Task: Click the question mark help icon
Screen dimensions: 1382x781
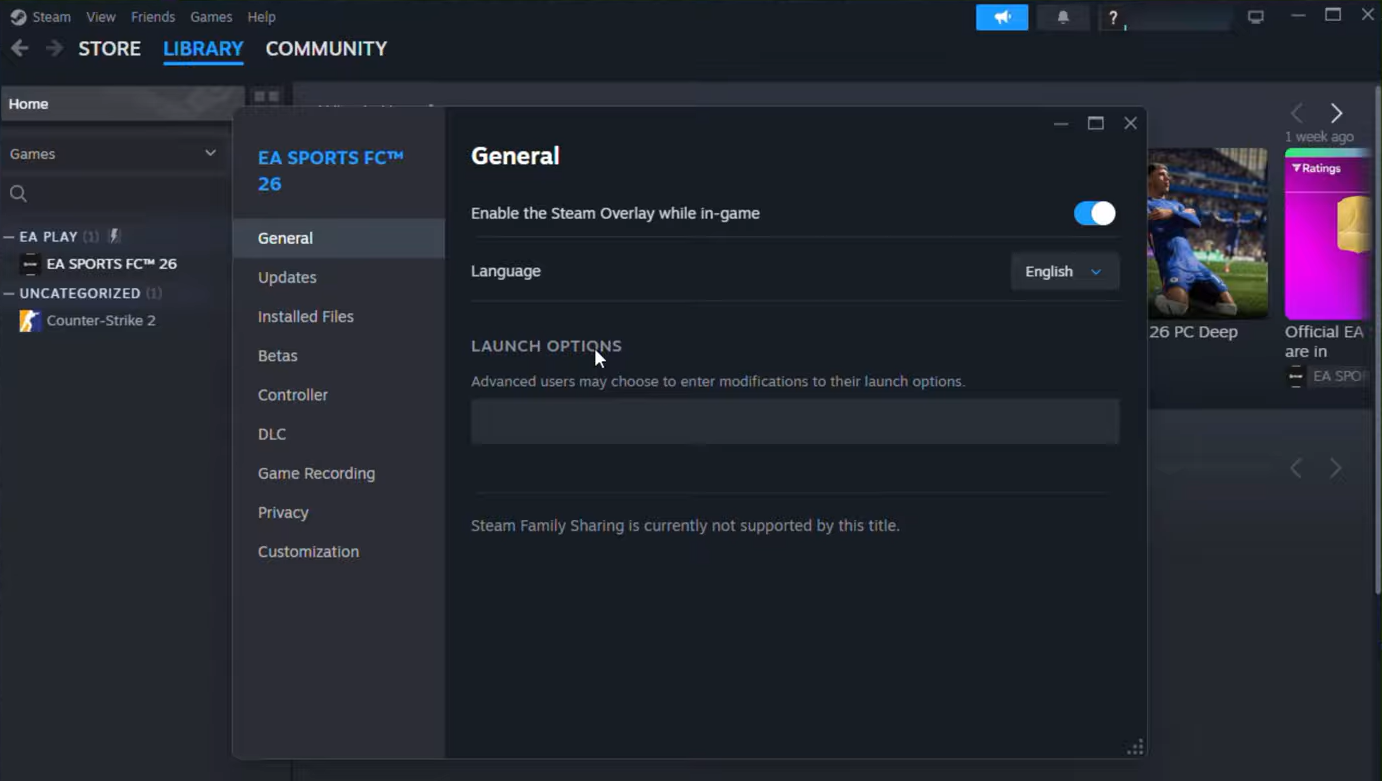Action: click(1113, 17)
